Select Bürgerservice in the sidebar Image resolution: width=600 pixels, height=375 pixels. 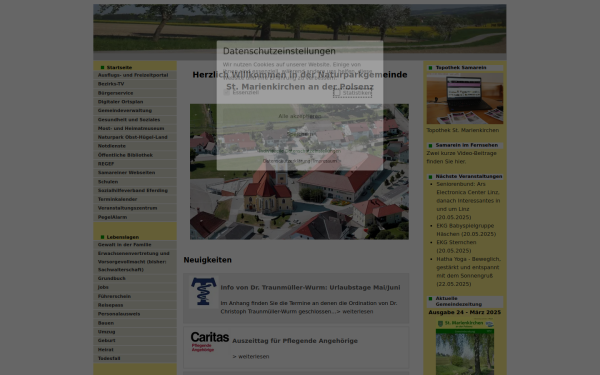point(135,93)
